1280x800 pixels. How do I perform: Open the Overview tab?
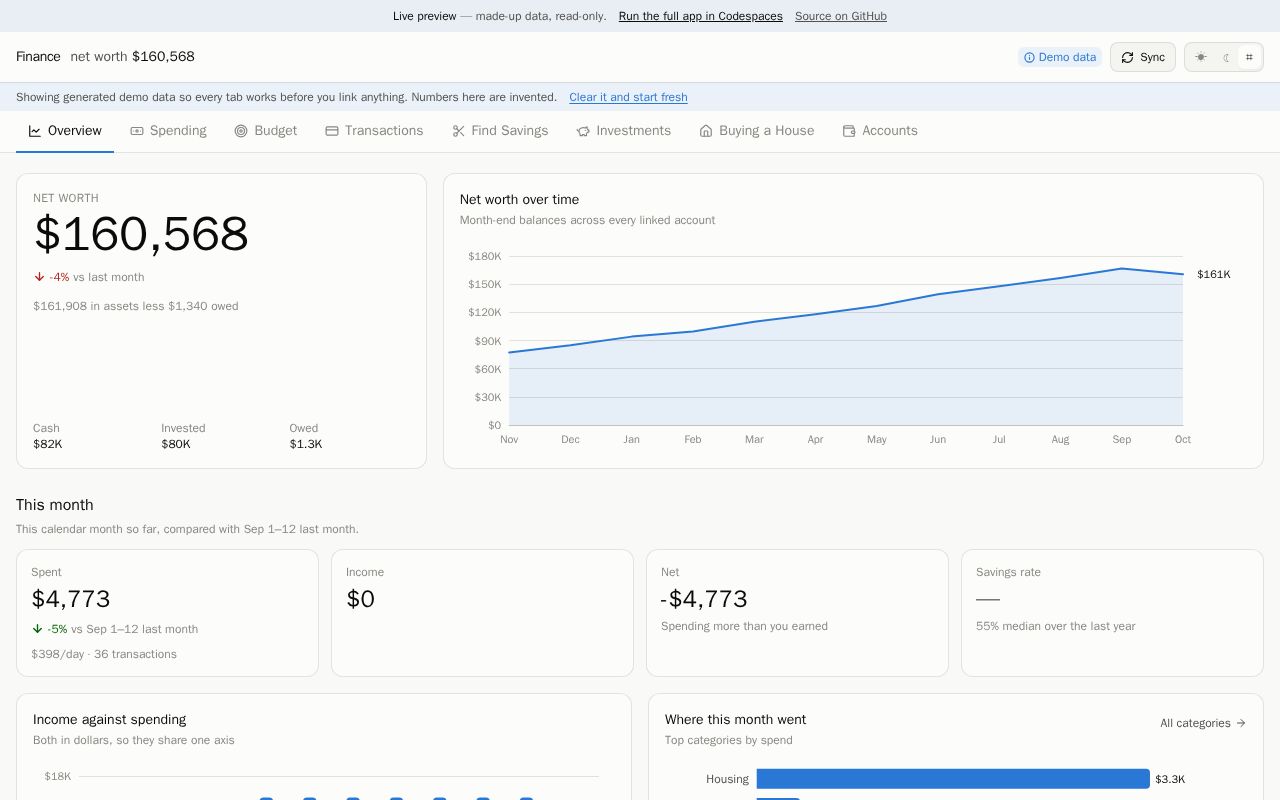65,131
